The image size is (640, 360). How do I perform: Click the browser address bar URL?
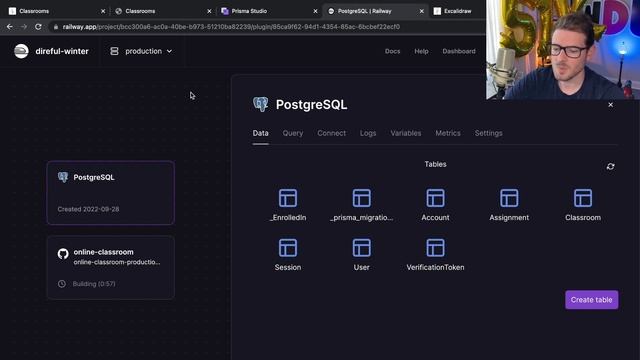[231, 27]
